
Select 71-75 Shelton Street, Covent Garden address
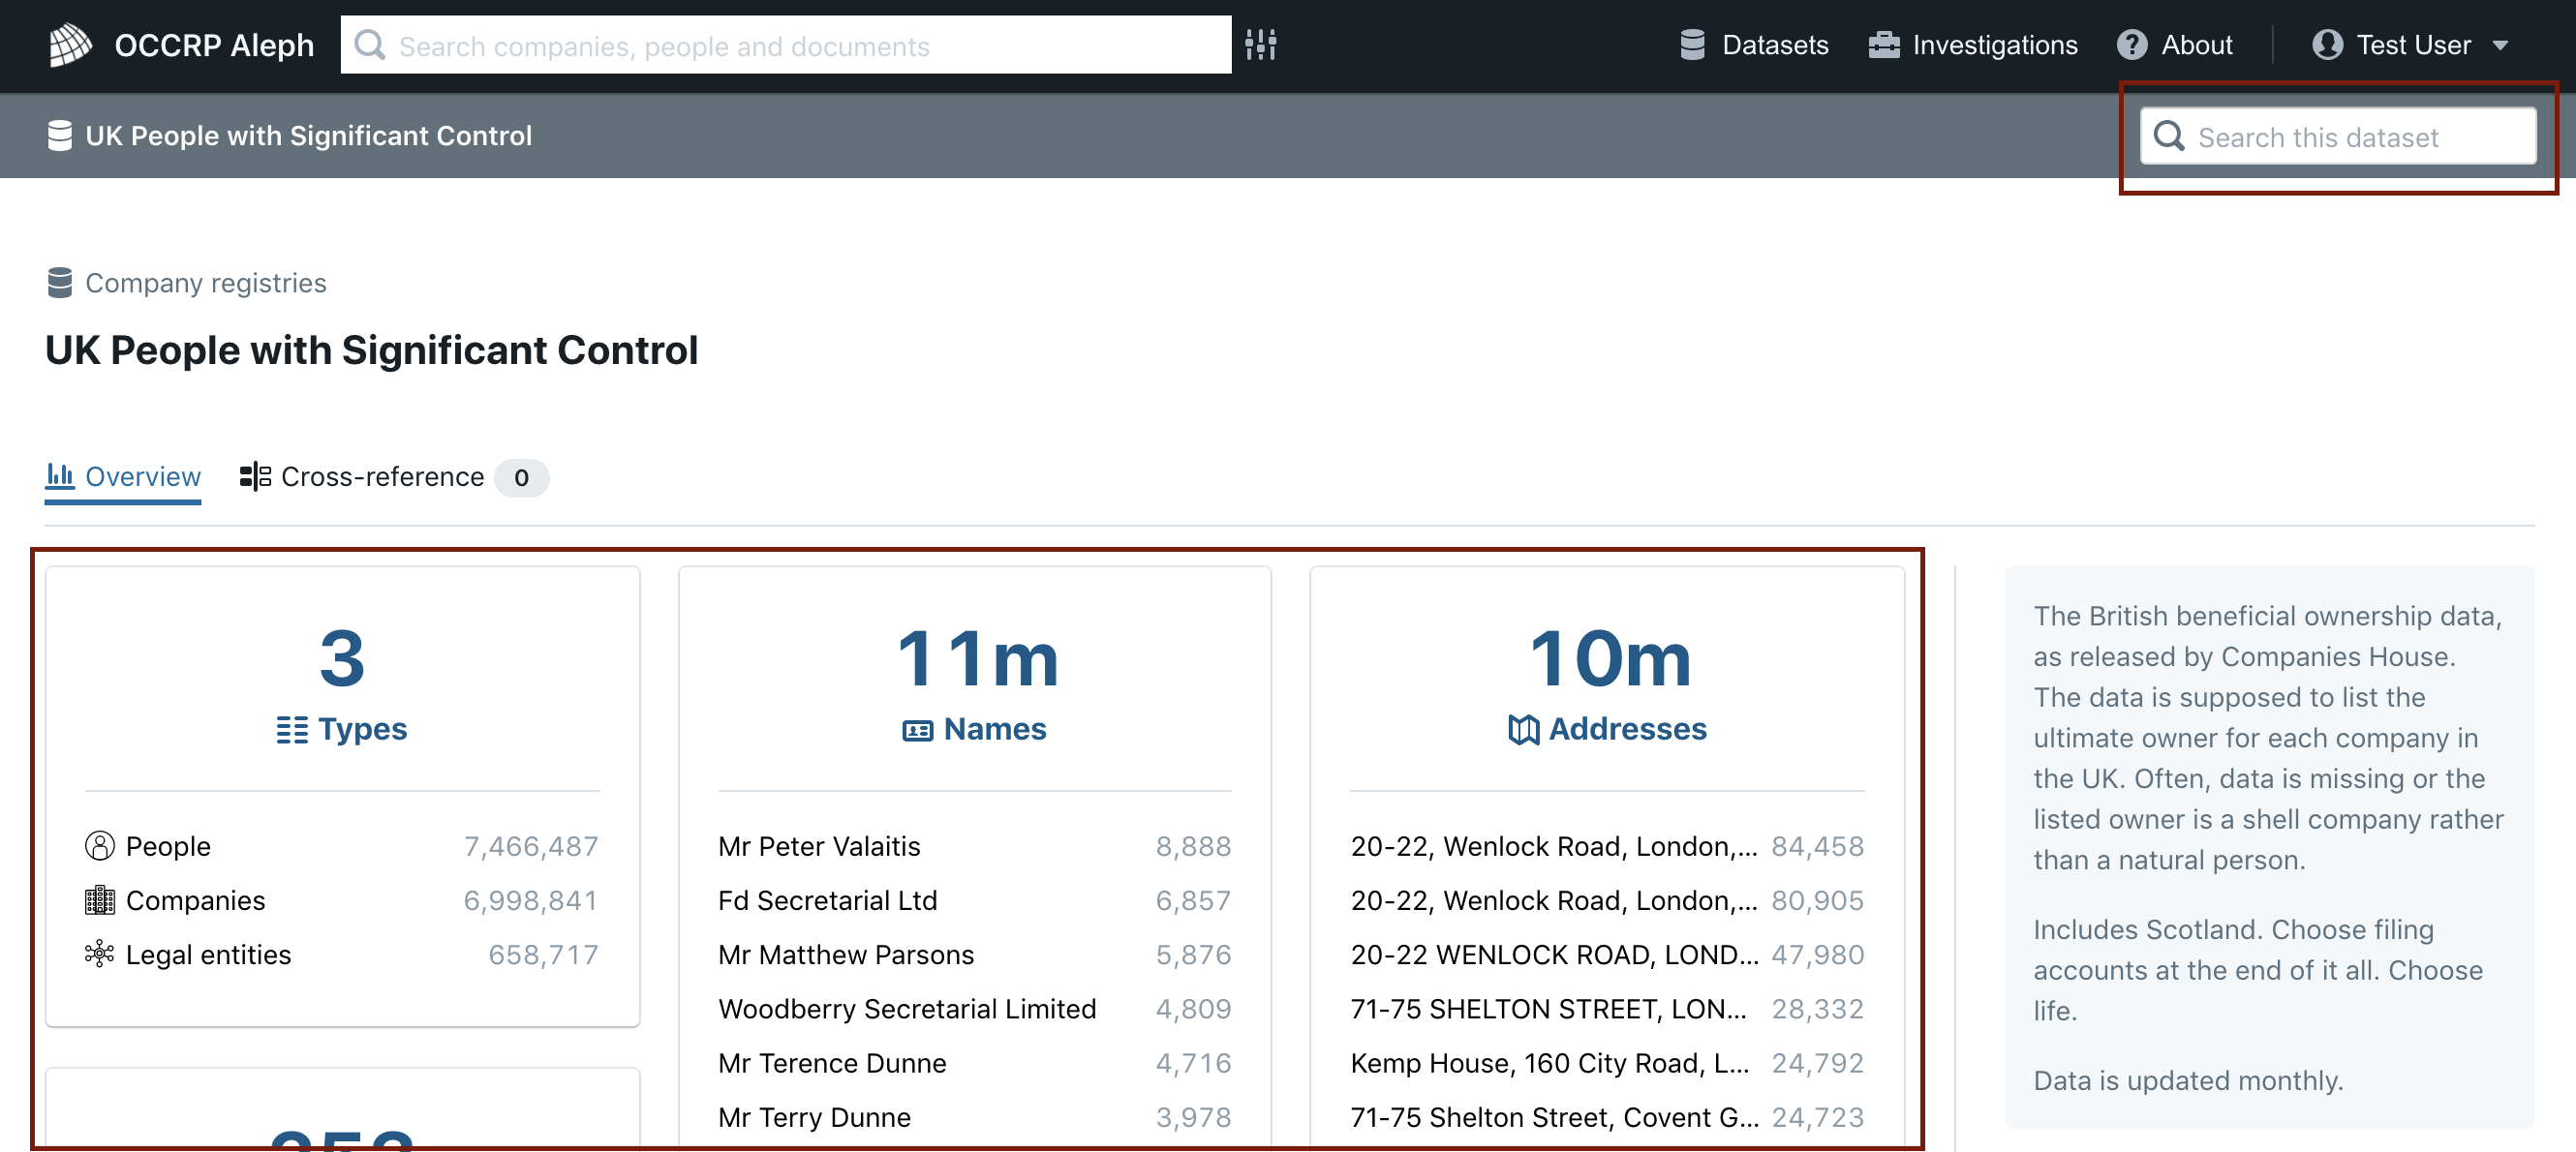1607,1116
